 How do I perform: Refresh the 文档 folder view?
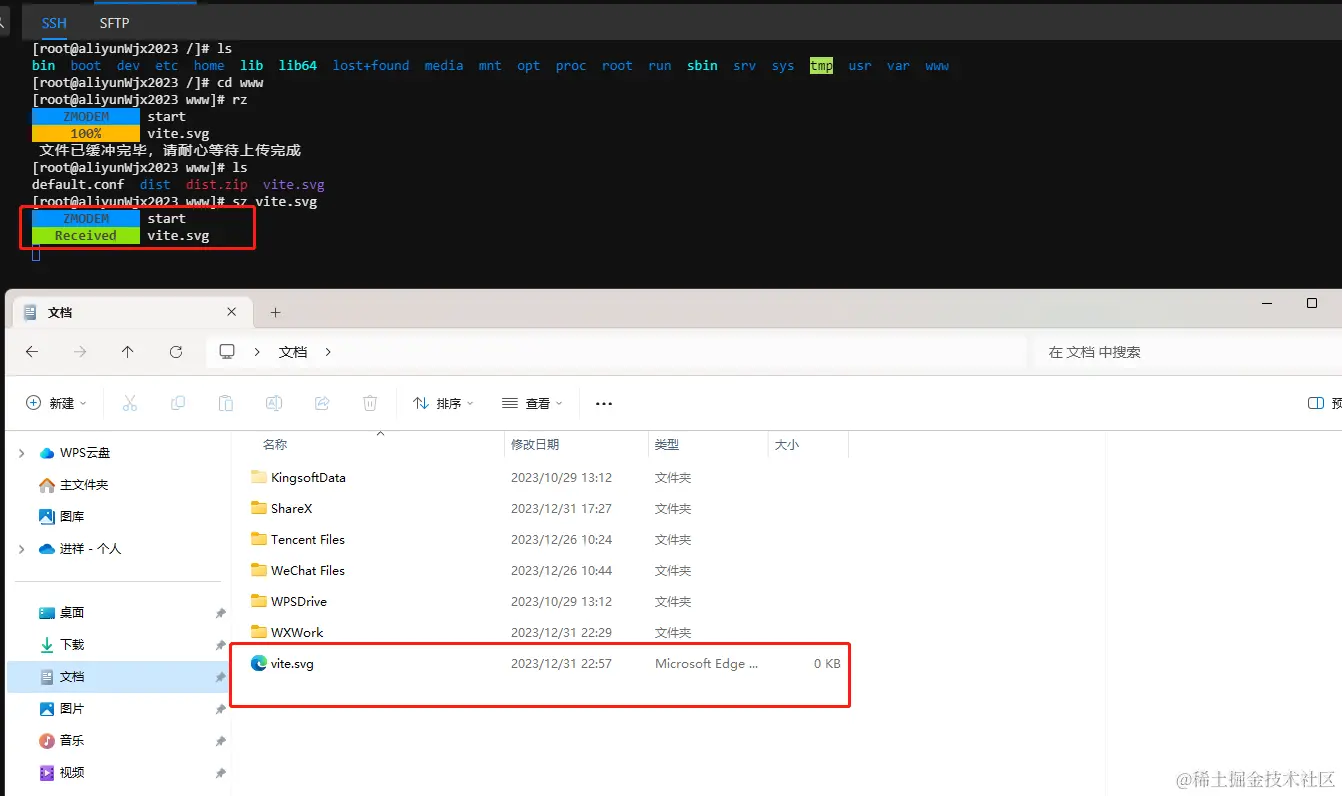tap(176, 352)
